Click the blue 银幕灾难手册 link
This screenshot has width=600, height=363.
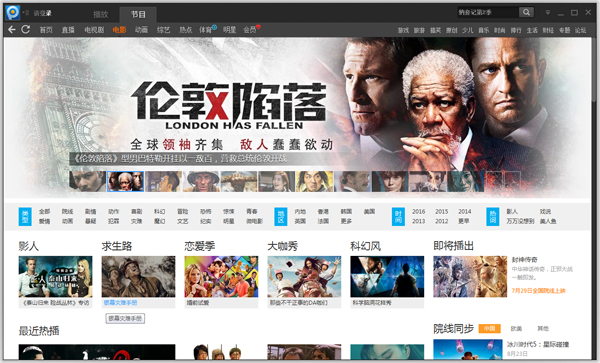pos(120,303)
